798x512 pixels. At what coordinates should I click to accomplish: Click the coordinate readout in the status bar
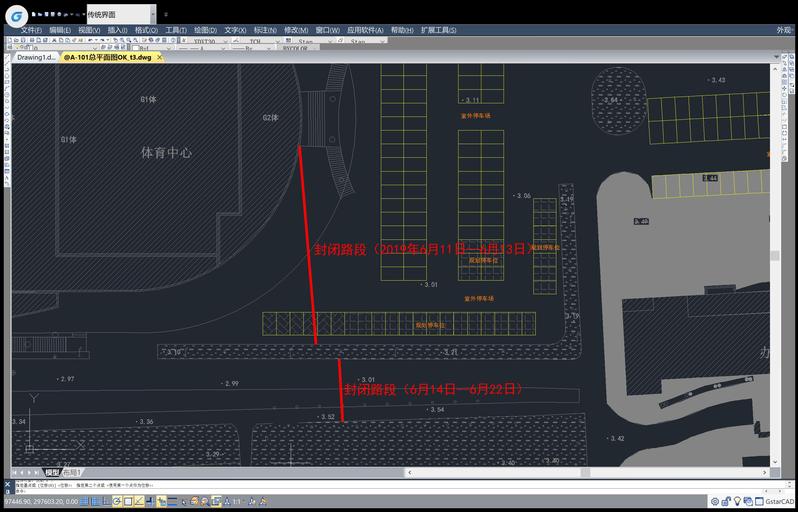pyautogui.click(x=40, y=501)
